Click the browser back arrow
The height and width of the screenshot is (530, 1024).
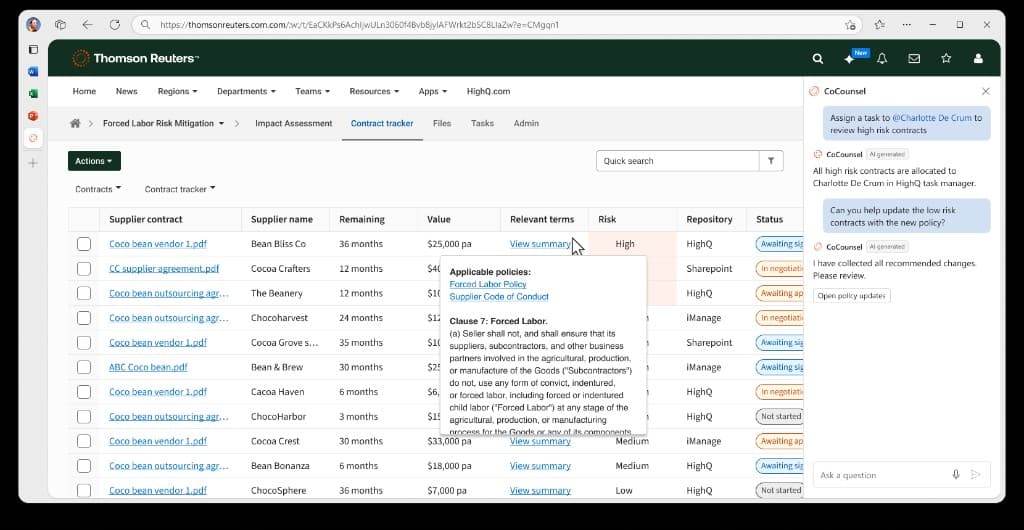(x=88, y=25)
